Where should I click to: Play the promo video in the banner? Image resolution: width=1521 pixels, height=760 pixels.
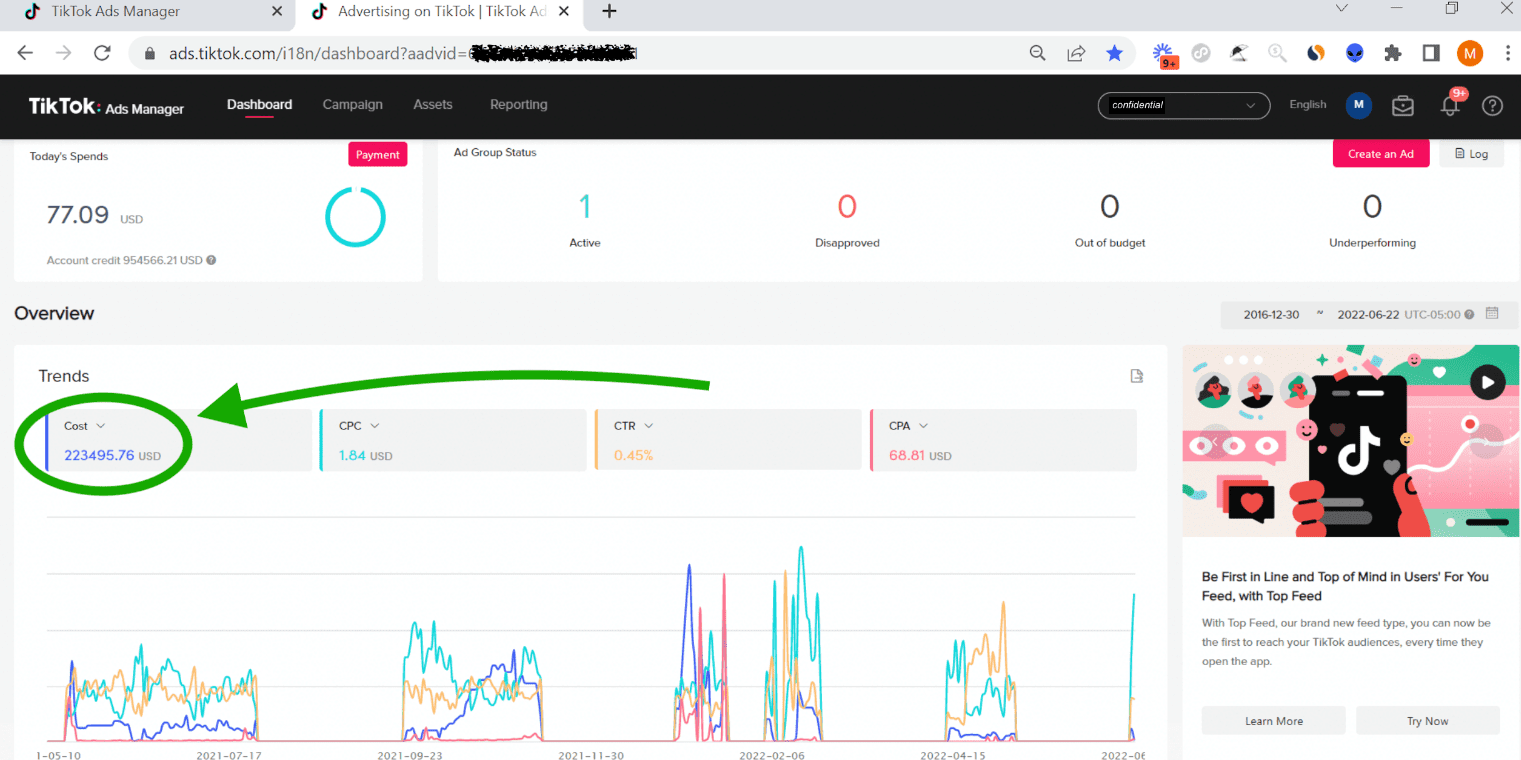point(1488,382)
